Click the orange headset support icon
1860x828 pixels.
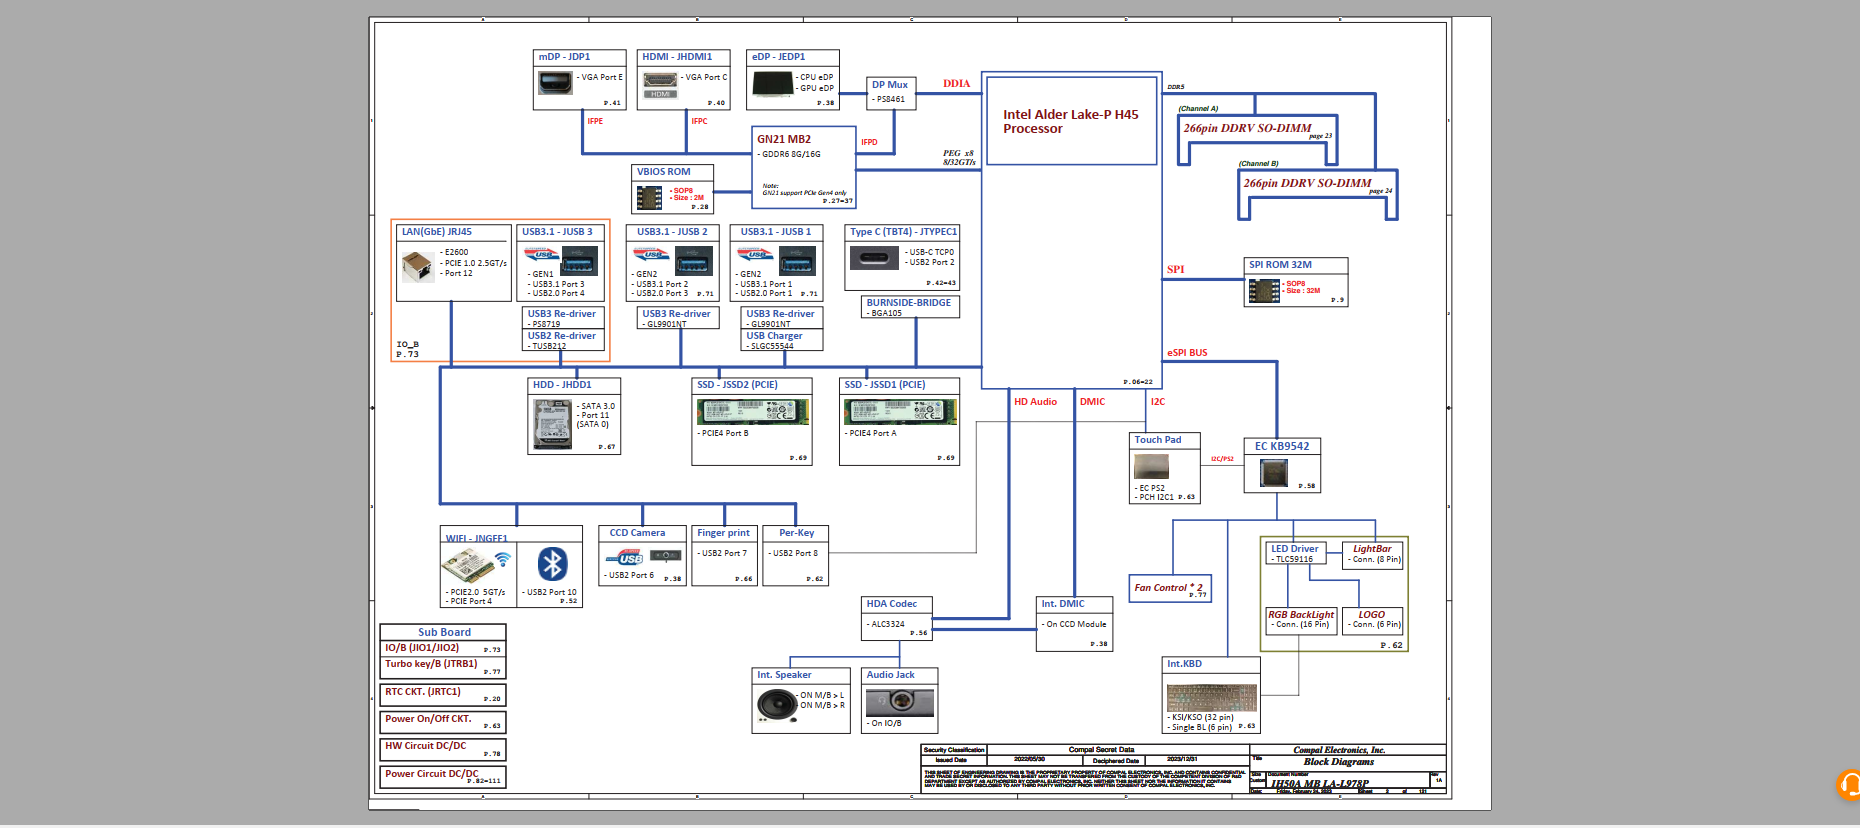[x=1849, y=784]
